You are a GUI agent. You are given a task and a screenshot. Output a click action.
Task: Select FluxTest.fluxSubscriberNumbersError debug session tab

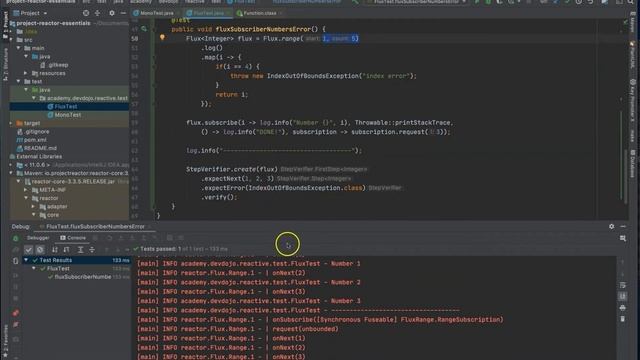coord(95,227)
